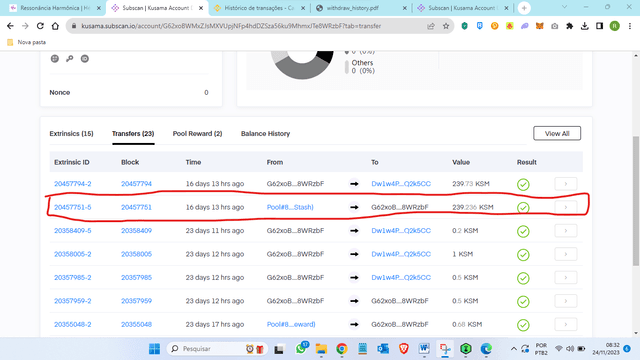Open extrinsic 20457794-2
Image resolution: width=640 pixels, height=360 pixels.
[73, 184]
